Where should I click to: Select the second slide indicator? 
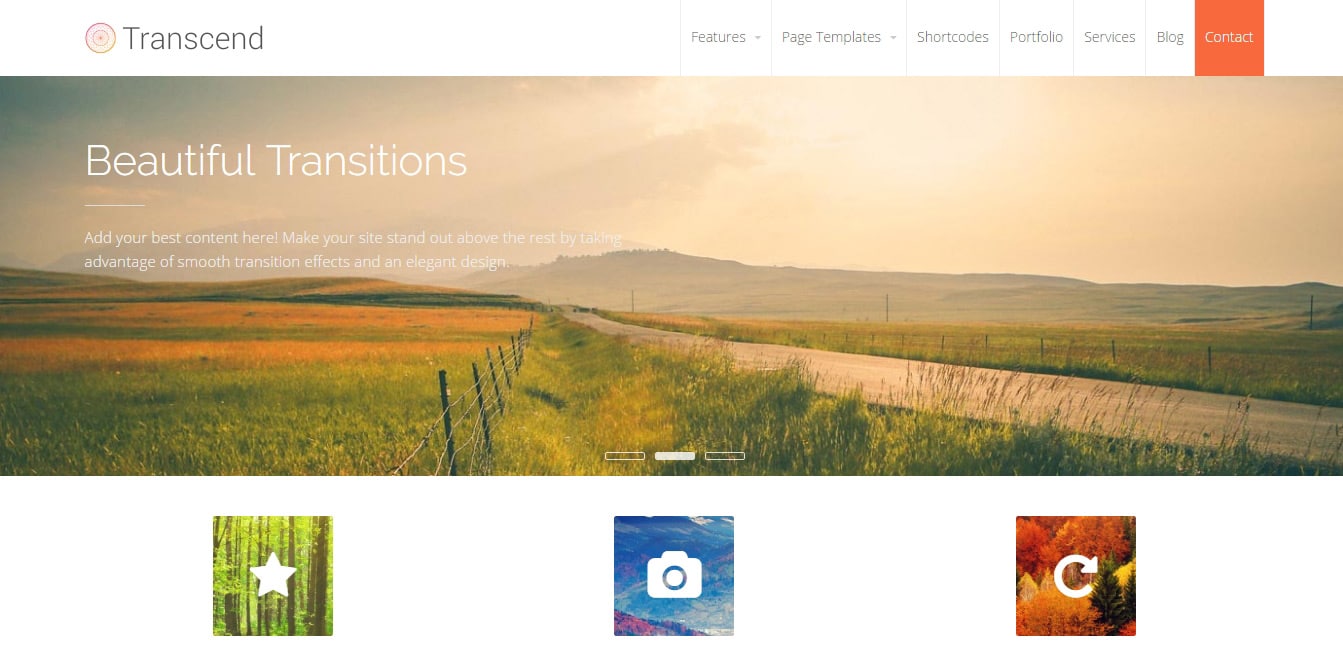675,456
